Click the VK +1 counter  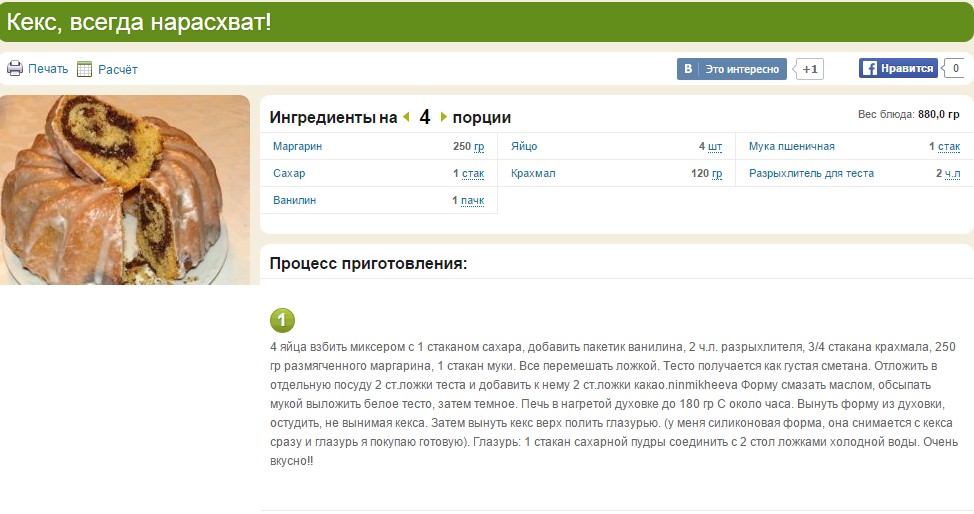[x=809, y=69]
